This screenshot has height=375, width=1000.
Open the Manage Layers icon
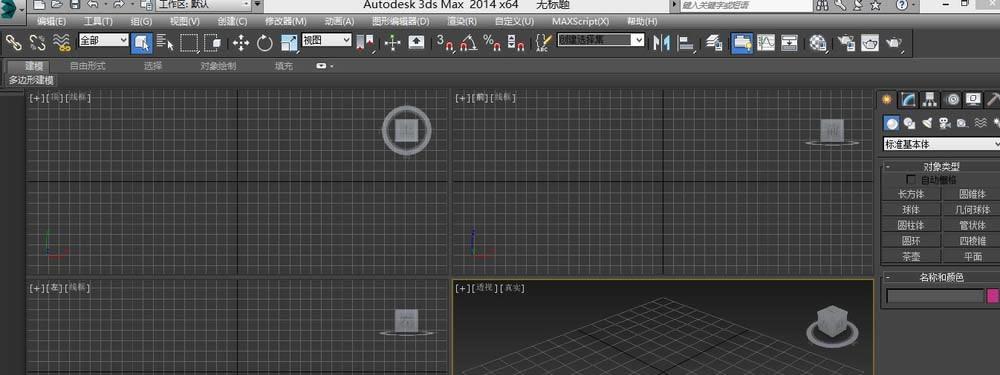coord(714,43)
